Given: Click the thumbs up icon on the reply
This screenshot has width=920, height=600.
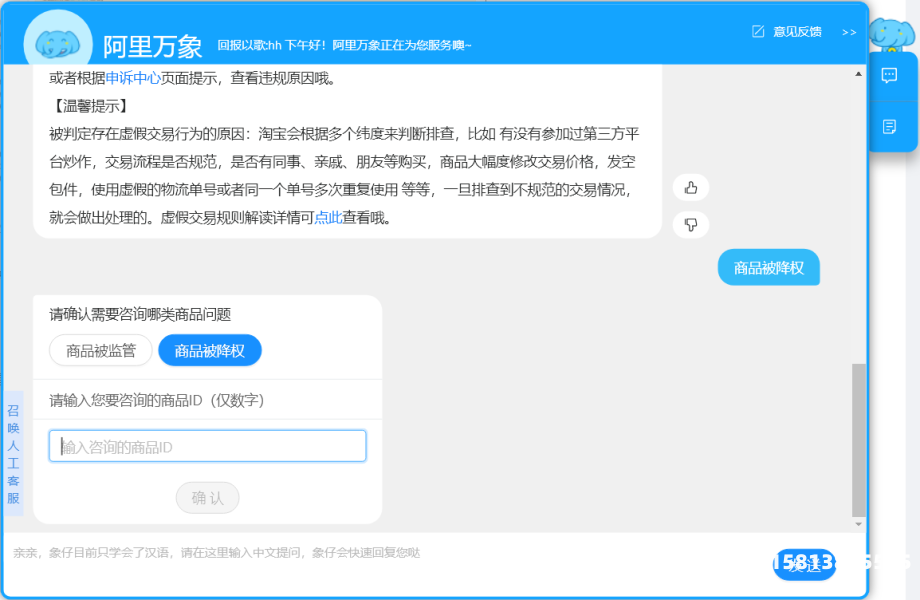Looking at the screenshot, I should point(690,187).
